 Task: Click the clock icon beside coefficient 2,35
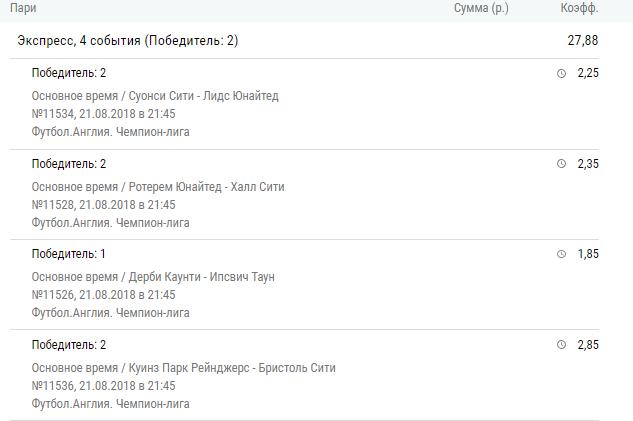(x=561, y=163)
